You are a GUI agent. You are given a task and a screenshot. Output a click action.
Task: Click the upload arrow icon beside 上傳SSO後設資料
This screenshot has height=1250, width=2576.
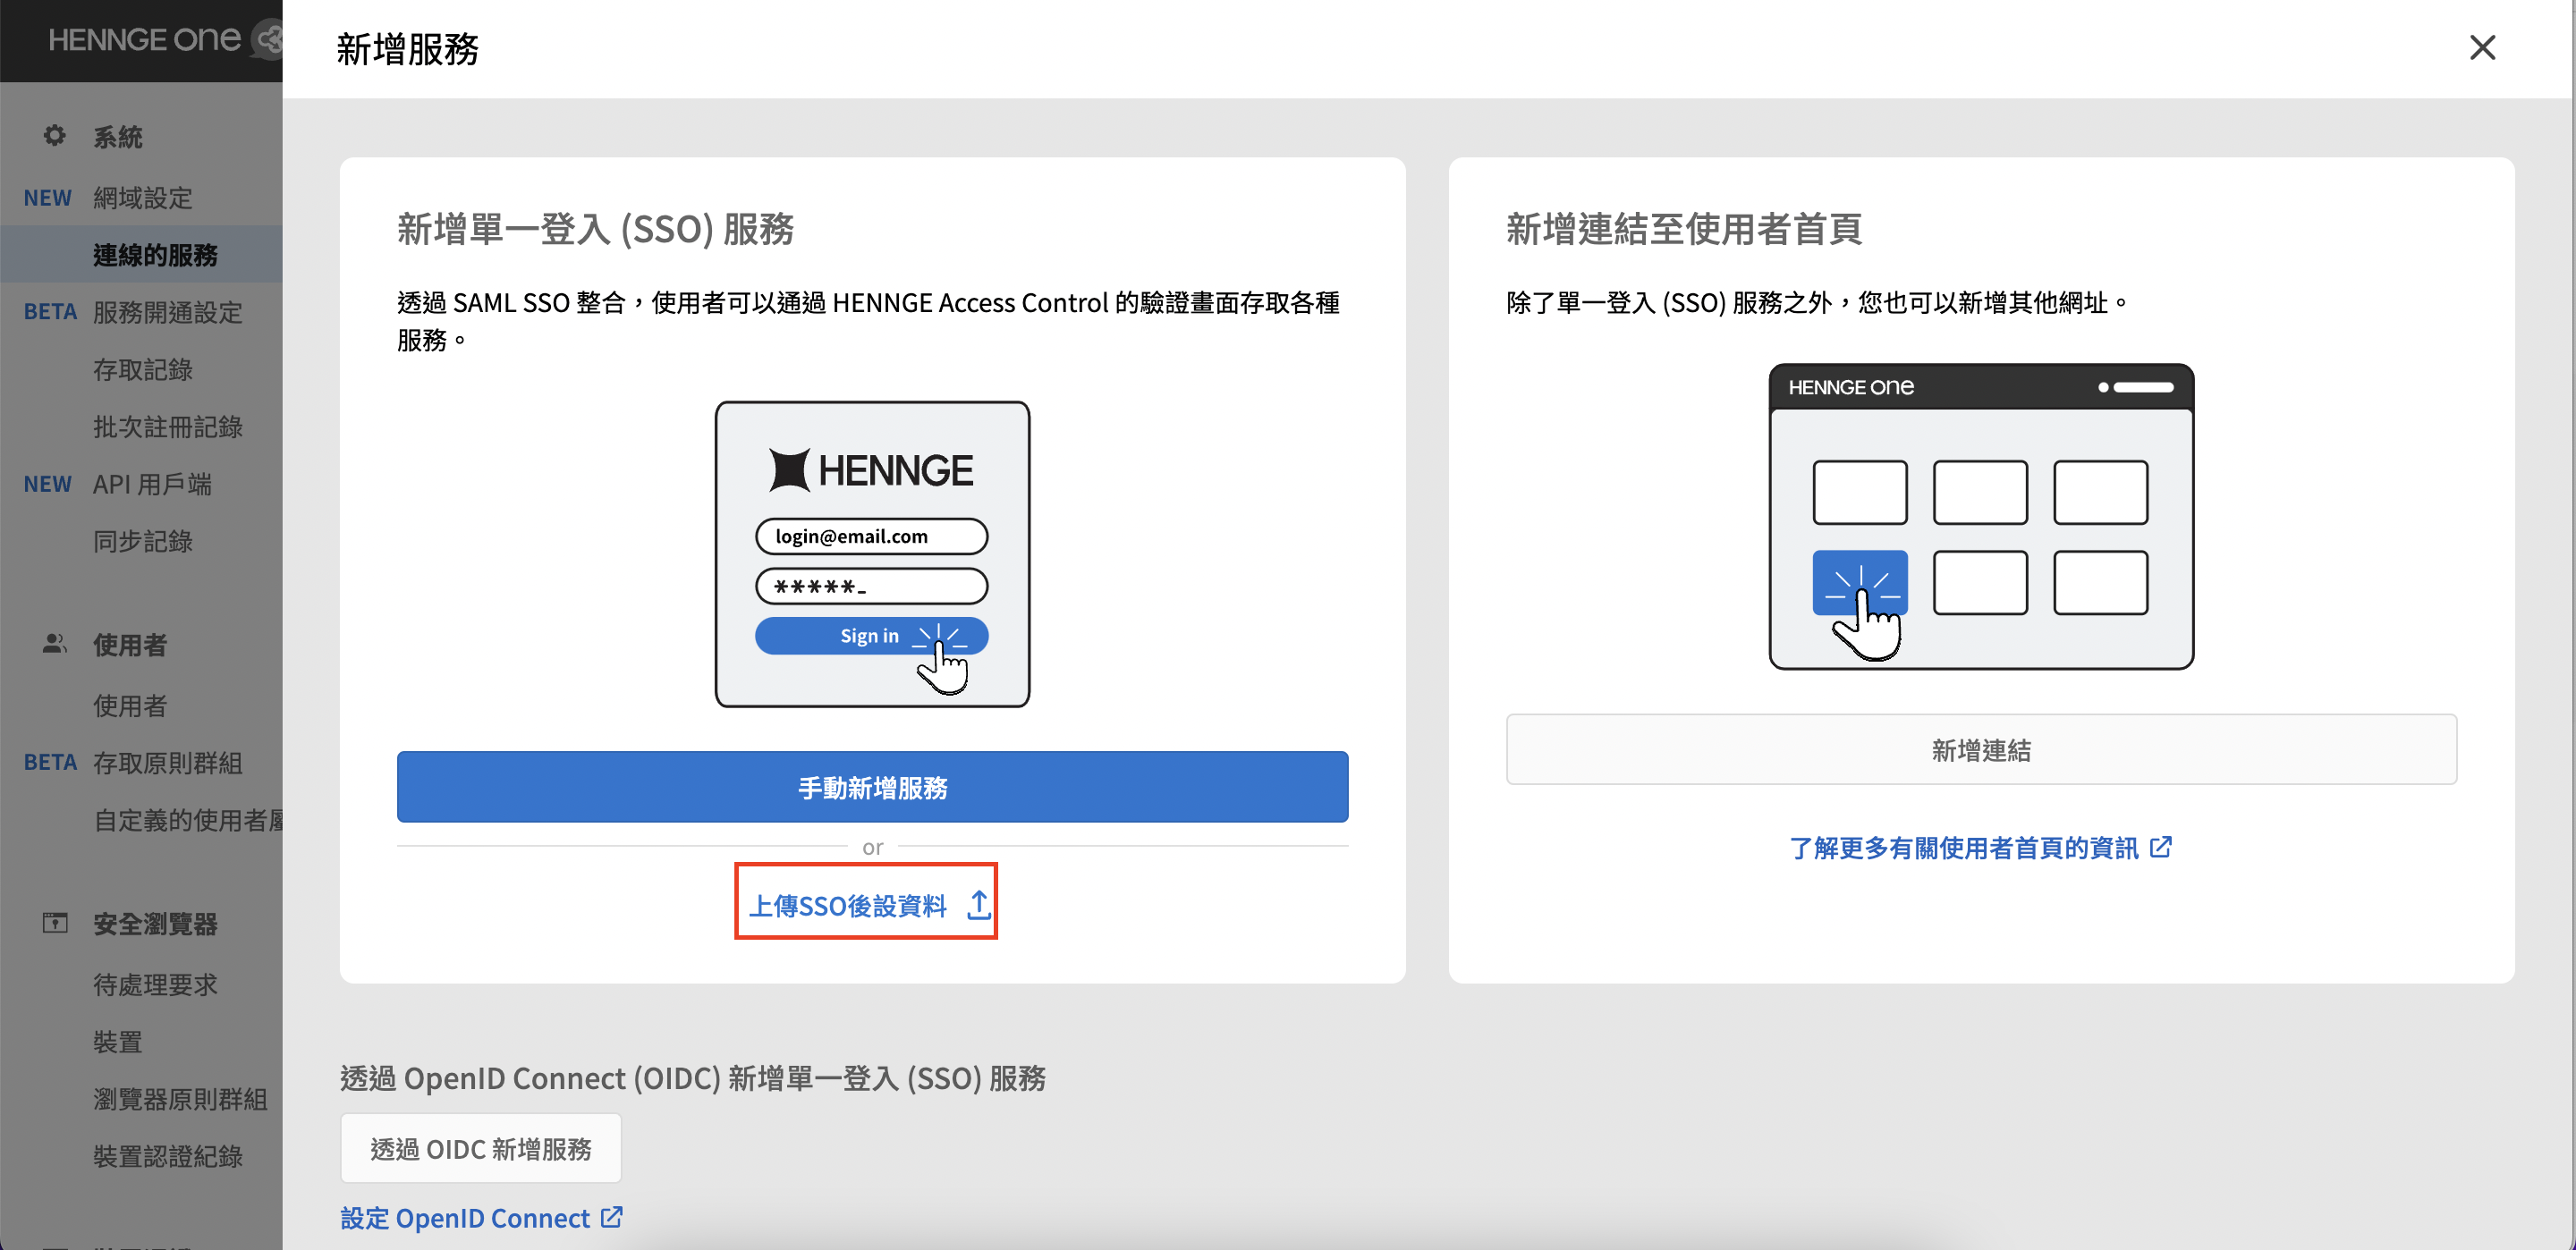[x=979, y=905]
